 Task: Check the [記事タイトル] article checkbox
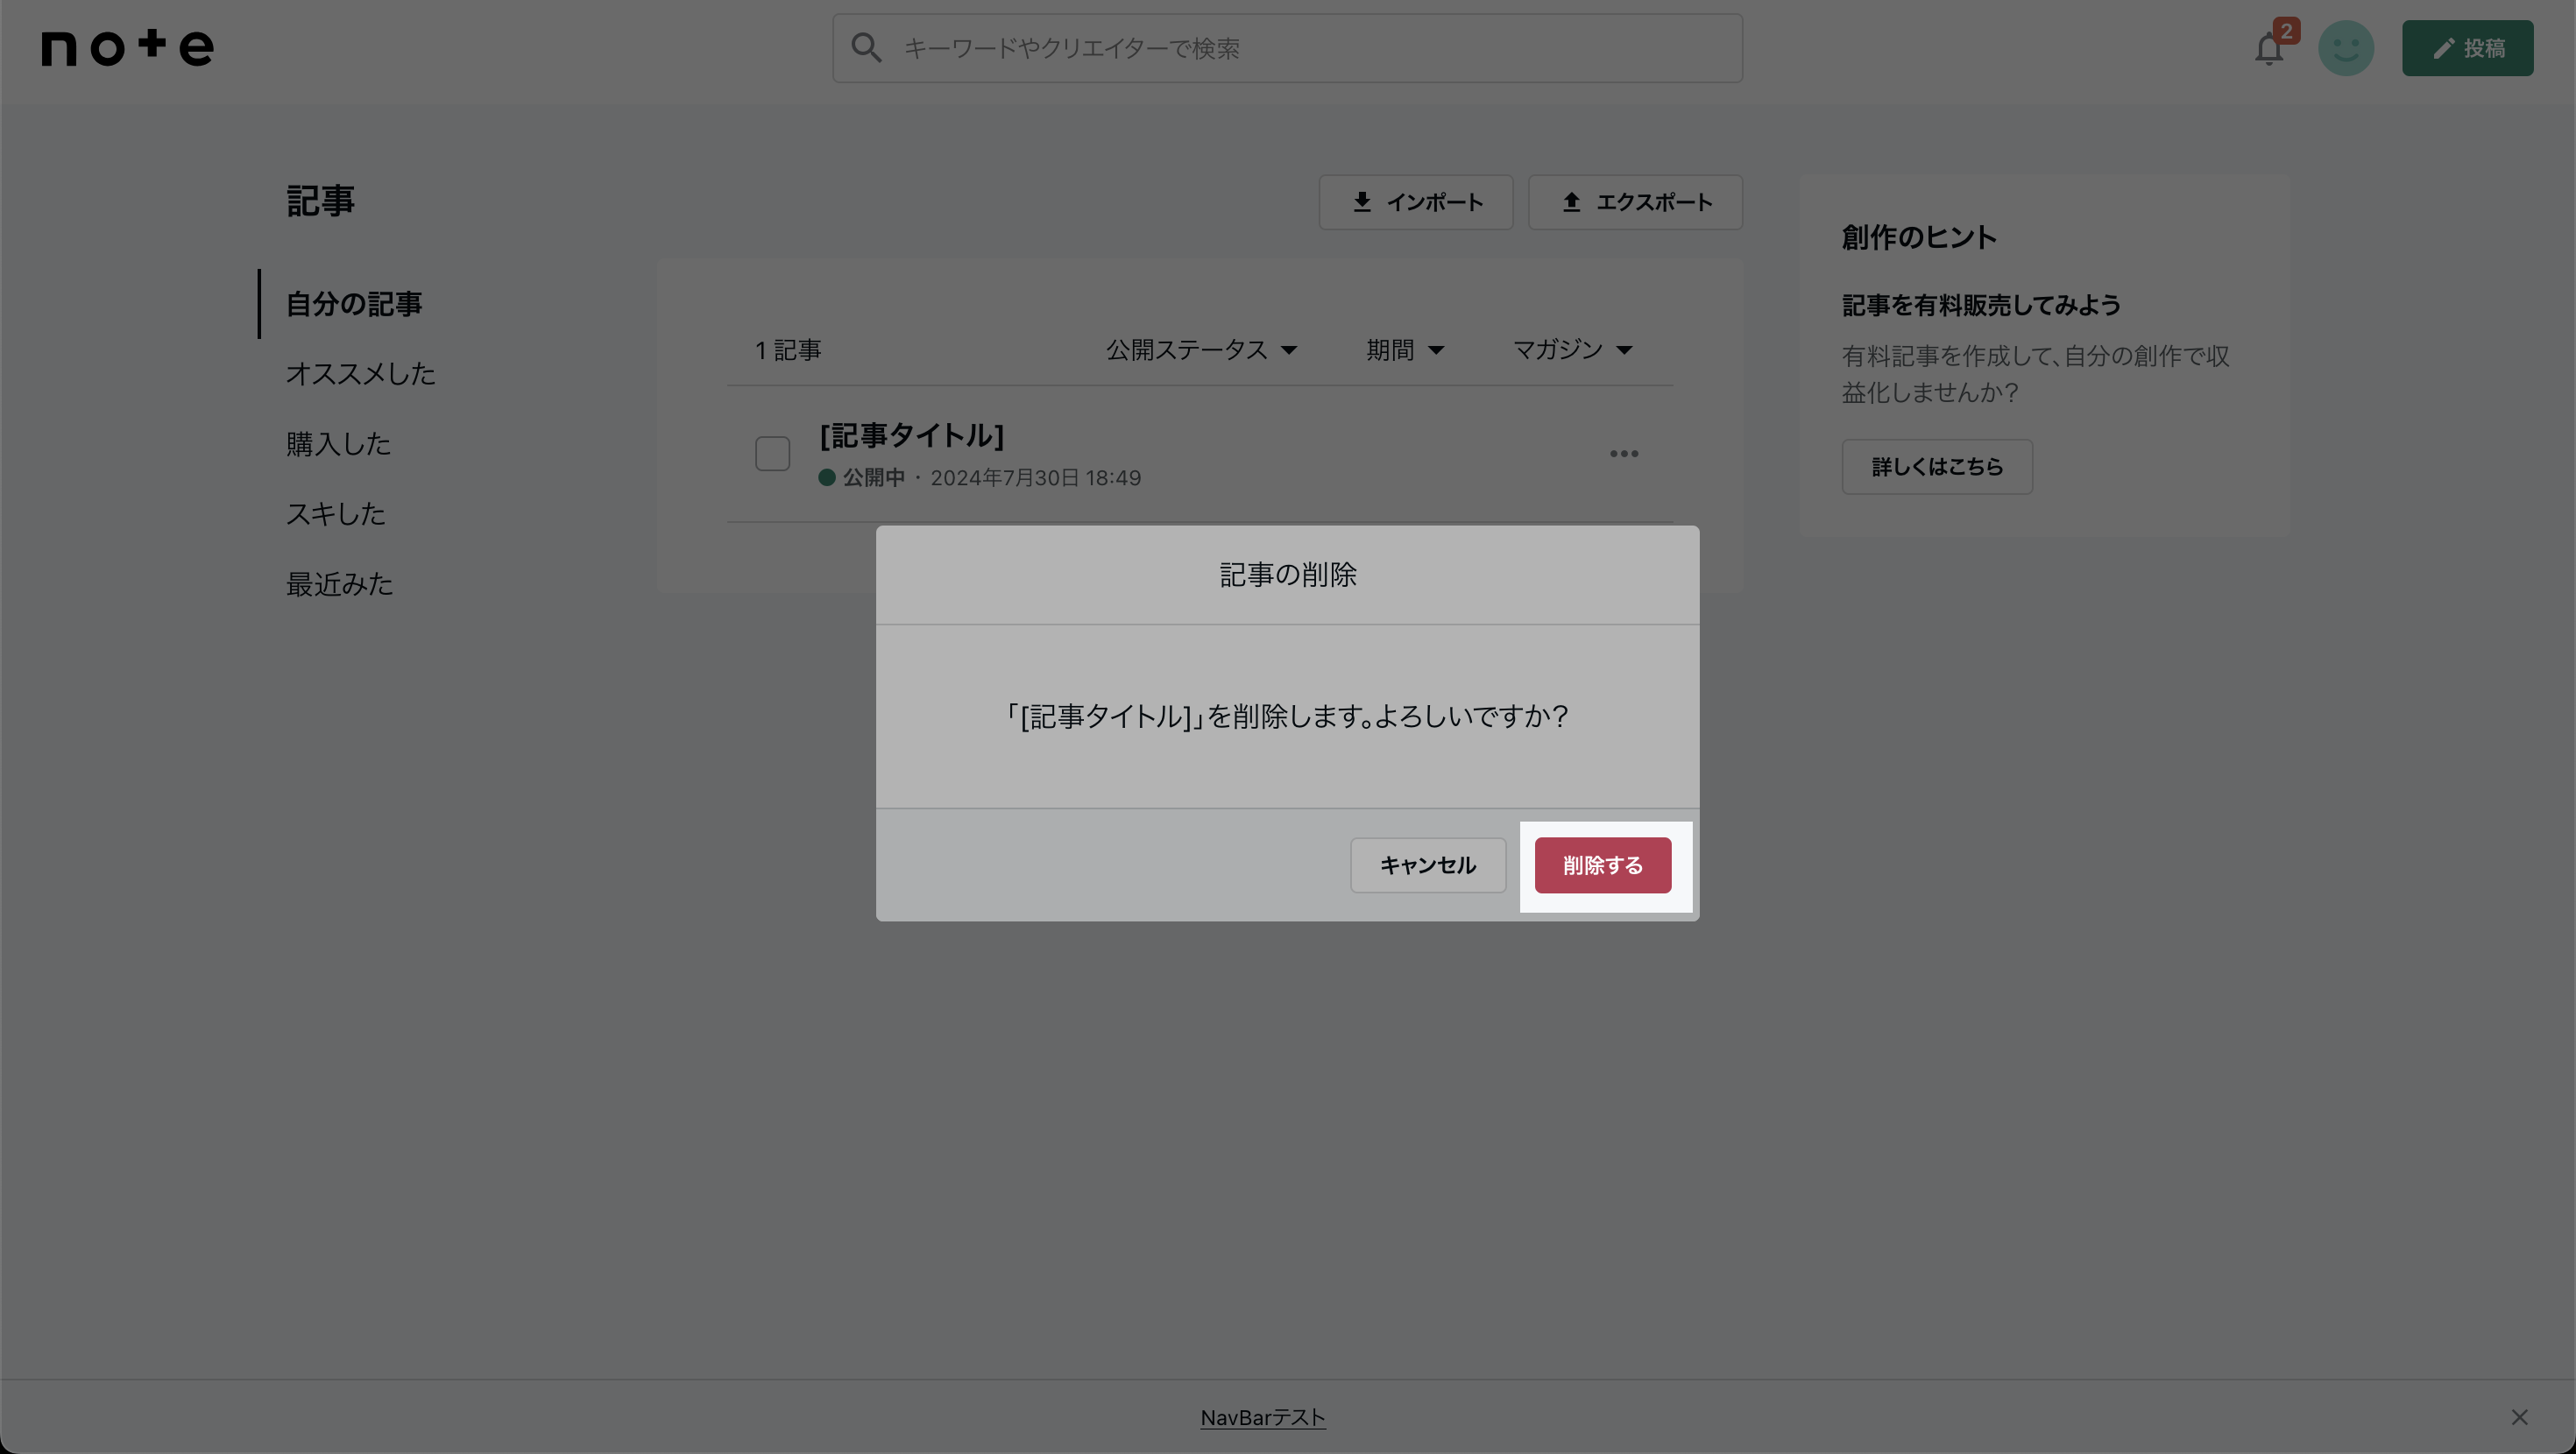(772, 453)
